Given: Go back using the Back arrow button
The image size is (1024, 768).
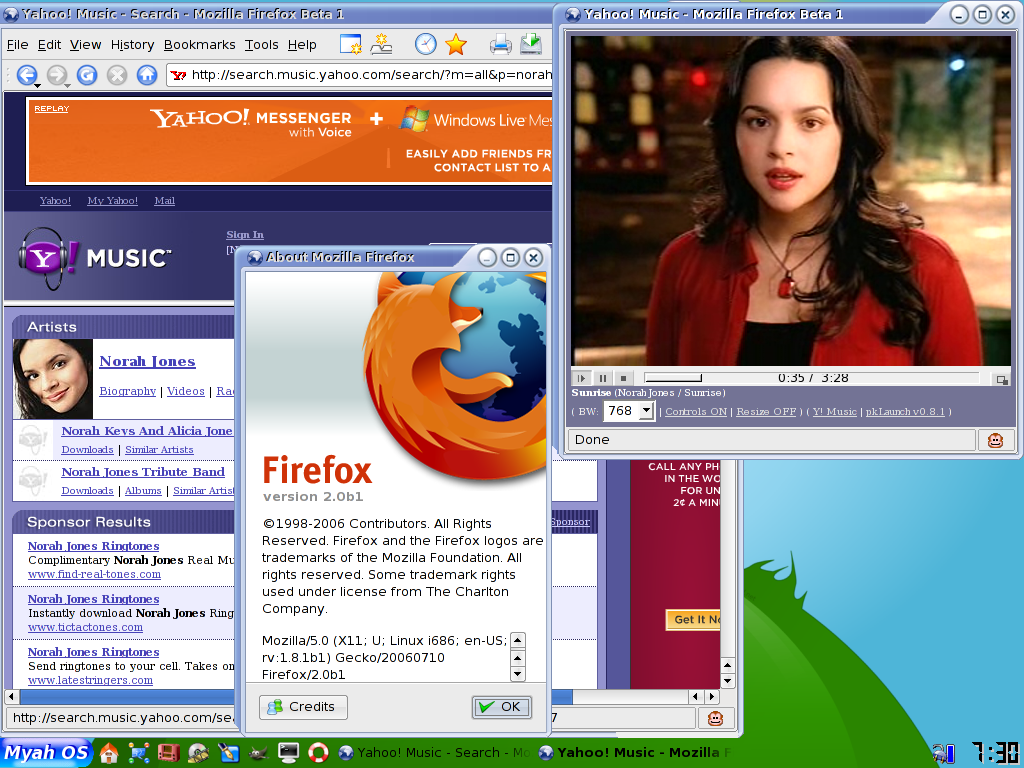Looking at the screenshot, I should [26, 74].
